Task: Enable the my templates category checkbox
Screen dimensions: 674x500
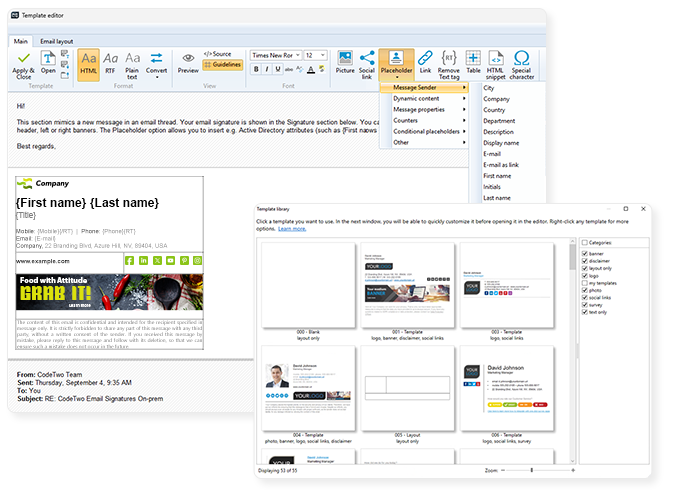Action: (x=585, y=281)
